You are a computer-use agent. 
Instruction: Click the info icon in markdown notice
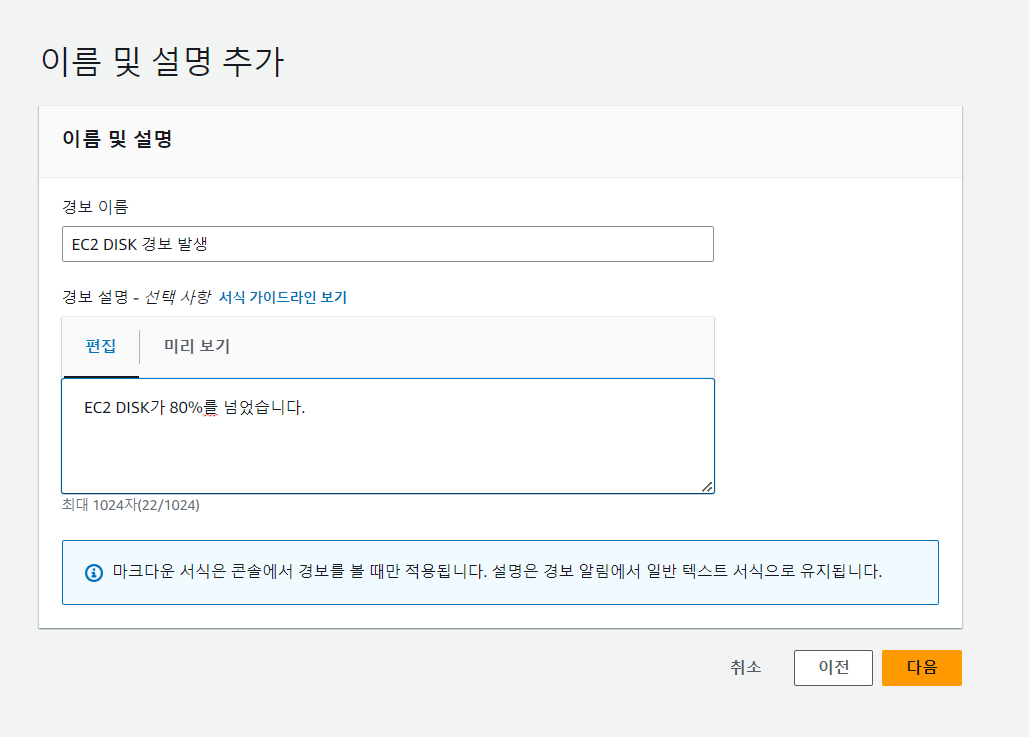(x=94, y=573)
